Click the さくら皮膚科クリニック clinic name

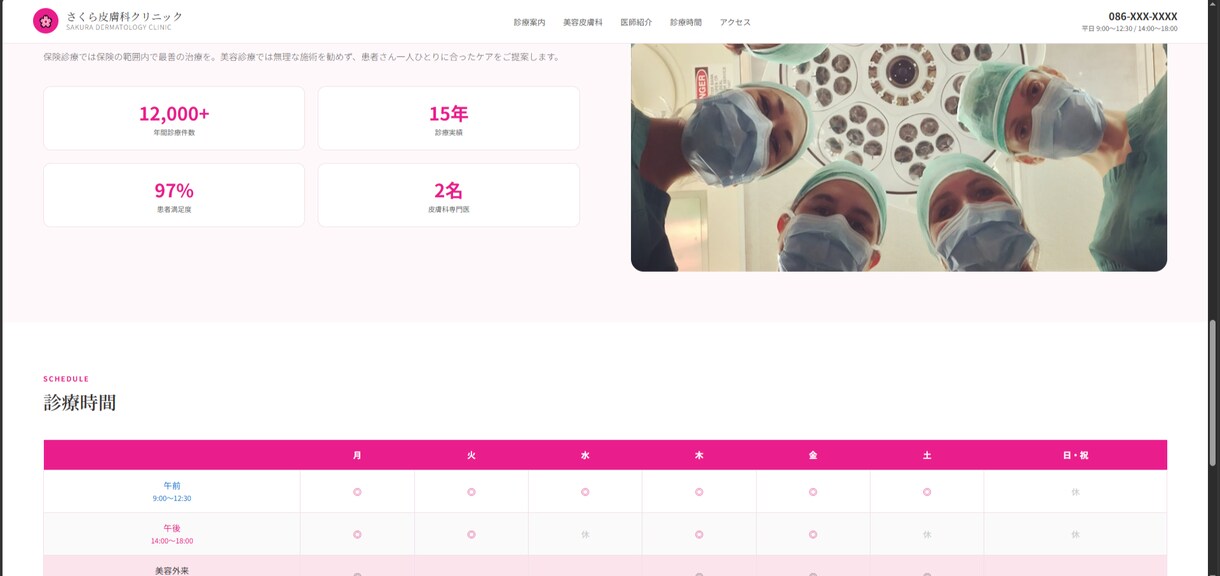(125, 16)
